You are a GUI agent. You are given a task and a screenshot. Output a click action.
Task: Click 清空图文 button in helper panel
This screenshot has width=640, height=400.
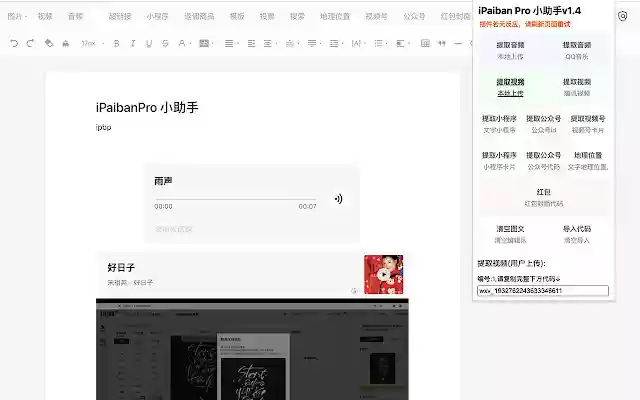(x=510, y=234)
